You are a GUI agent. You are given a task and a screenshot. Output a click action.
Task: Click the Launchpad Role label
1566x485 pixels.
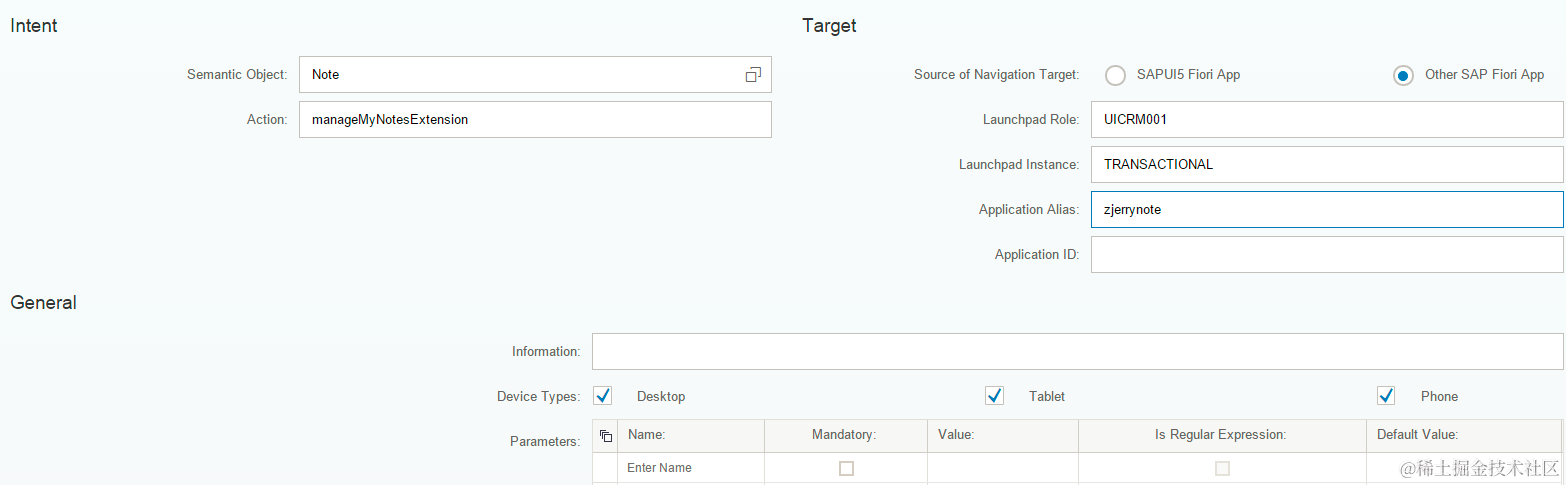(1031, 120)
